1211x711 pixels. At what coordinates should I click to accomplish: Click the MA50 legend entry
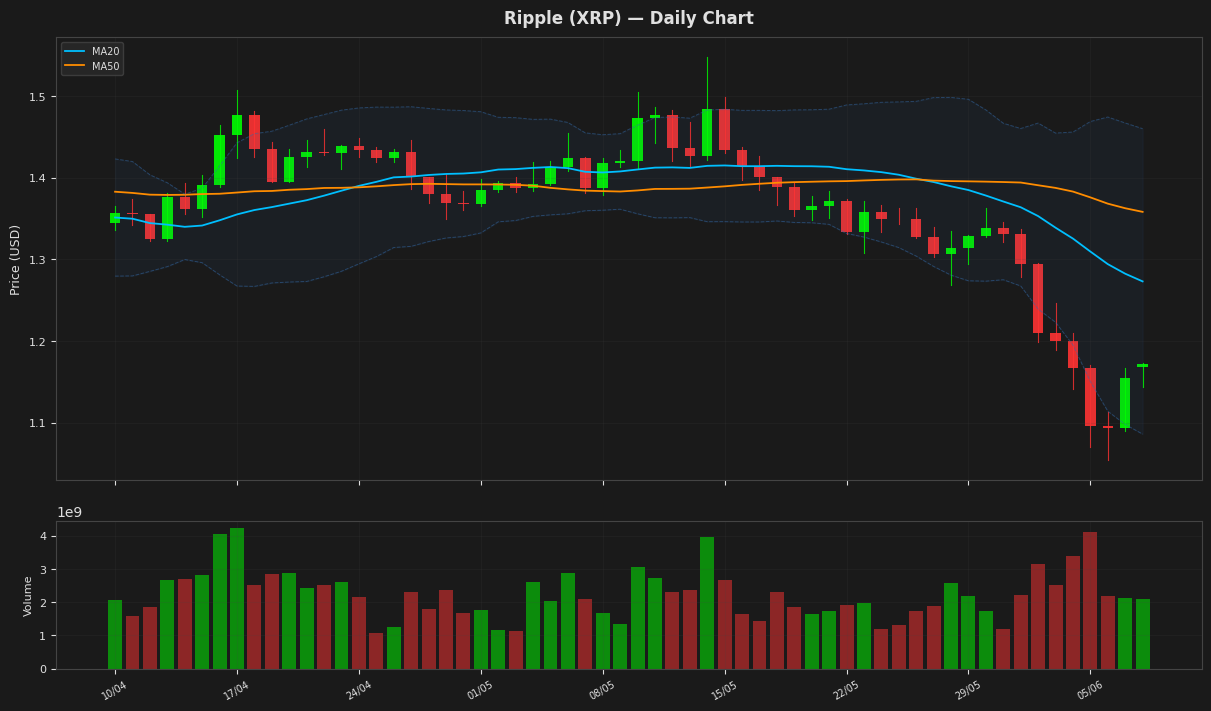tap(92, 67)
